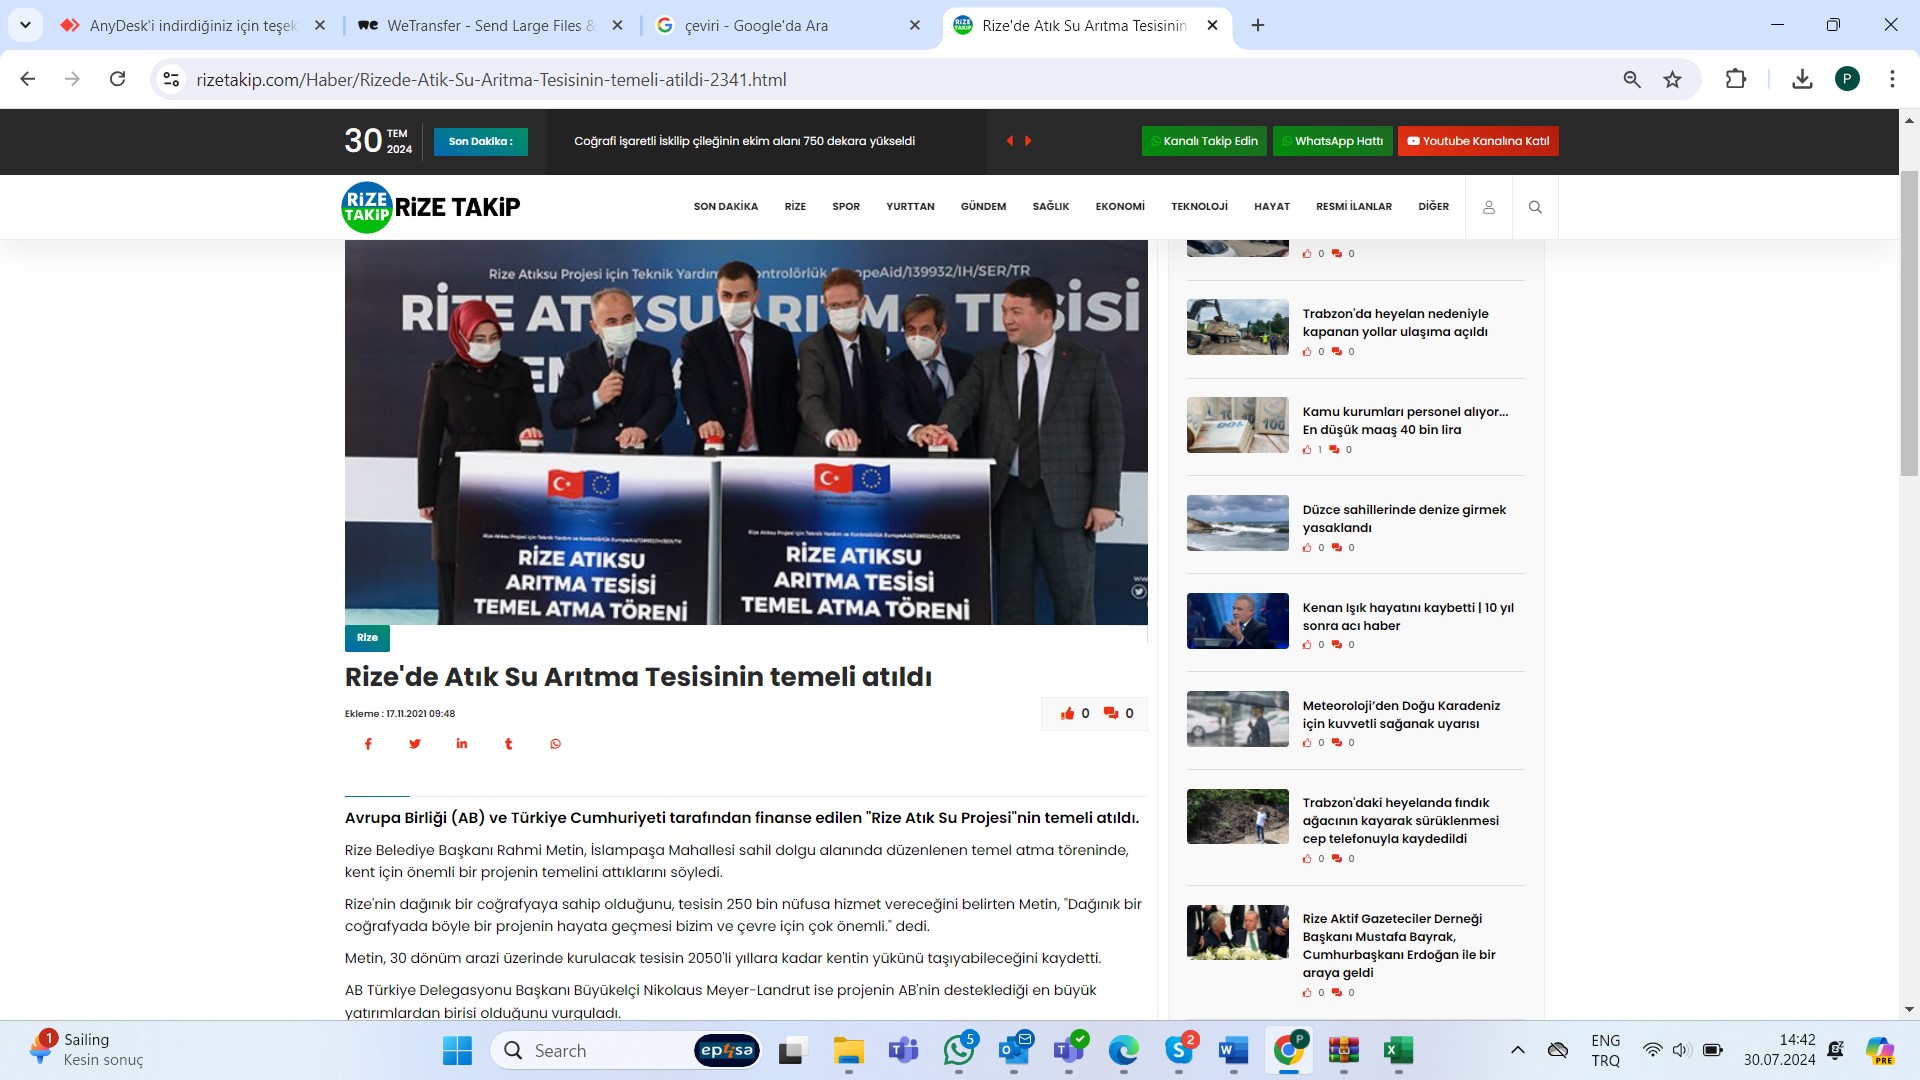This screenshot has height=1080, width=1920.
Task: Expand DİĞER menu item
Action: click(x=1433, y=207)
